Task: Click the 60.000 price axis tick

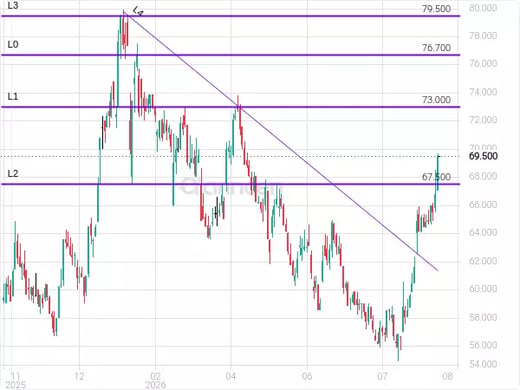Action: pos(483,289)
